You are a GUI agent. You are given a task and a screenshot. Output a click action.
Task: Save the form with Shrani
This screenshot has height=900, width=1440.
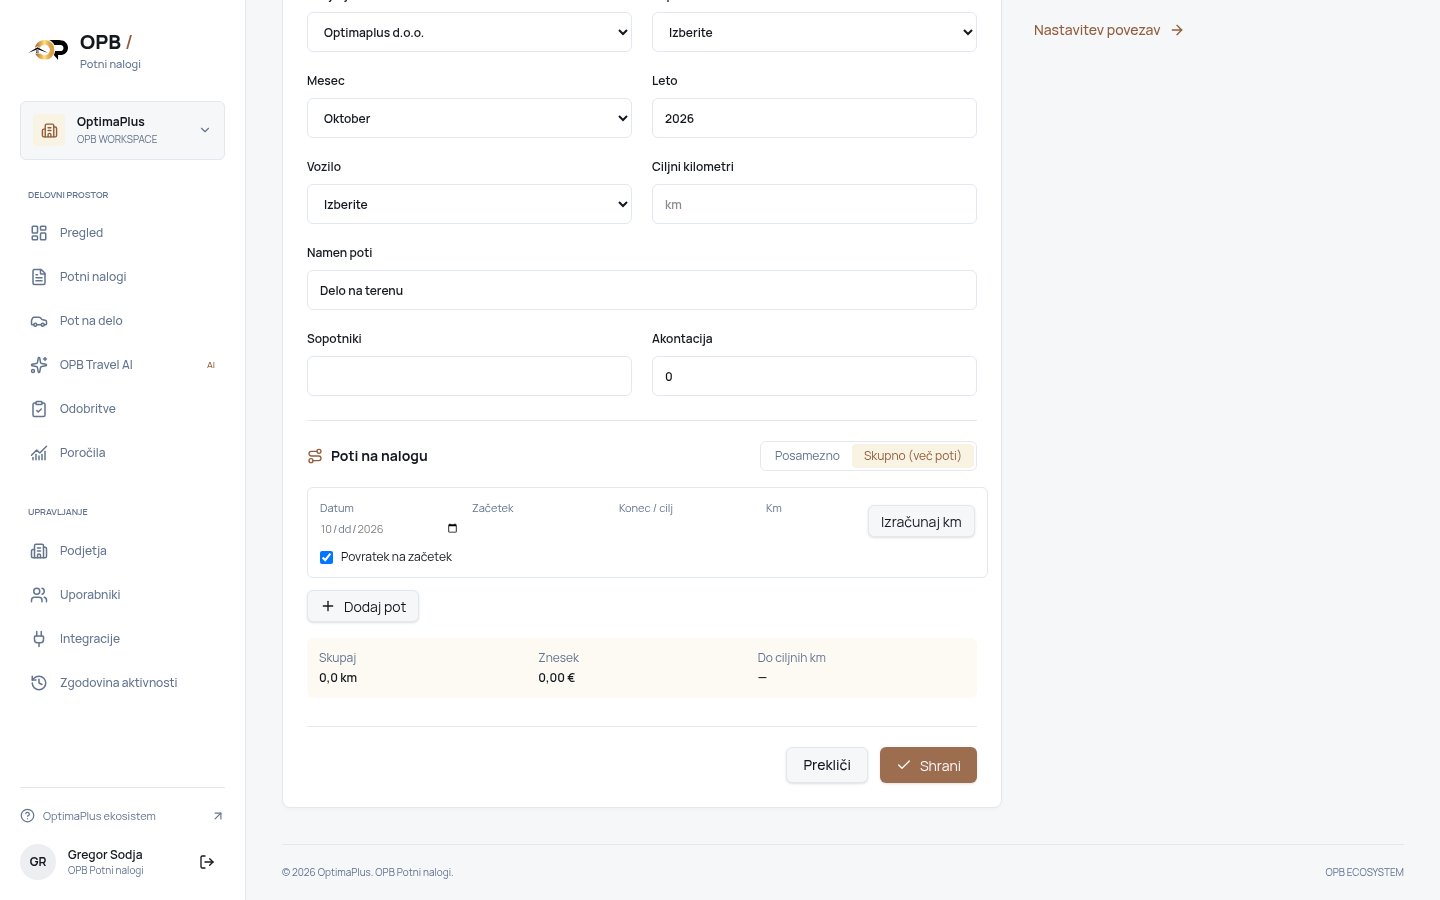pos(928,765)
